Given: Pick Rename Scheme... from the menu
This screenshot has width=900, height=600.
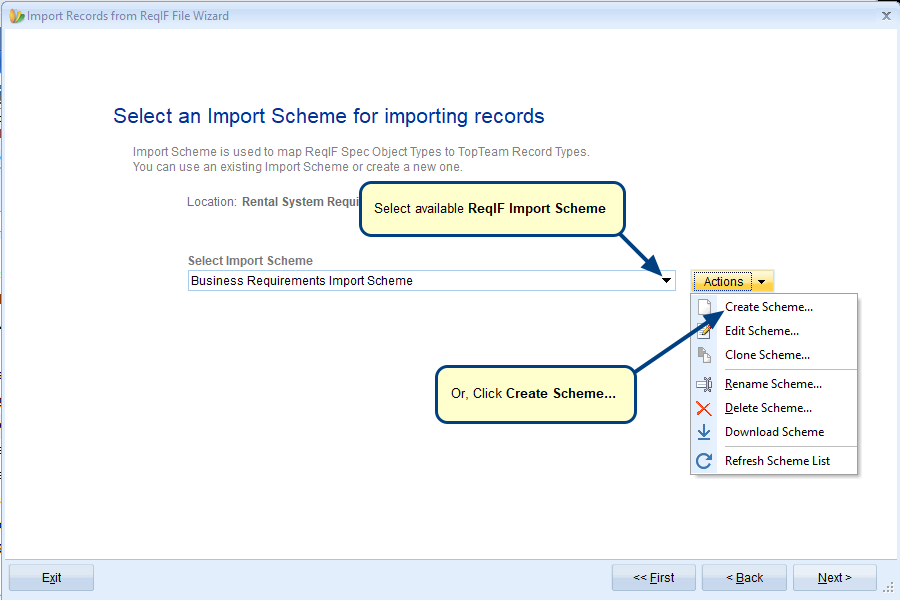Looking at the screenshot, I should click(x=774, y=384).
